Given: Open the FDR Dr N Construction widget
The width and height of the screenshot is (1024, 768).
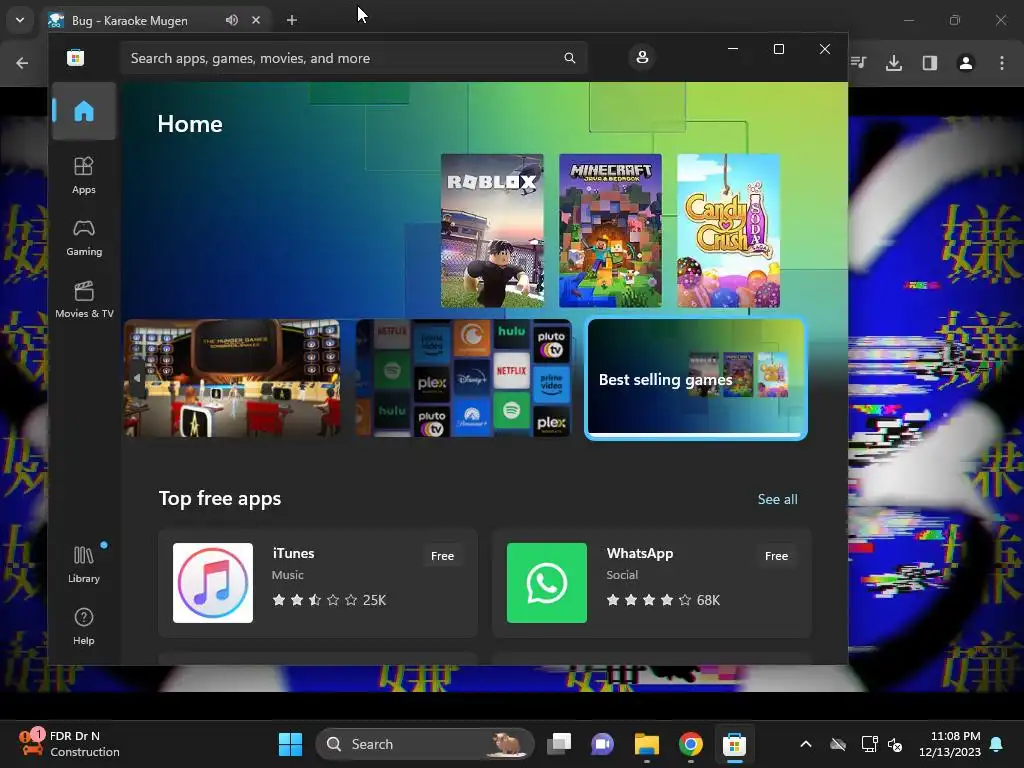Looking at the screenshot, I should click(x=69, y=744).
